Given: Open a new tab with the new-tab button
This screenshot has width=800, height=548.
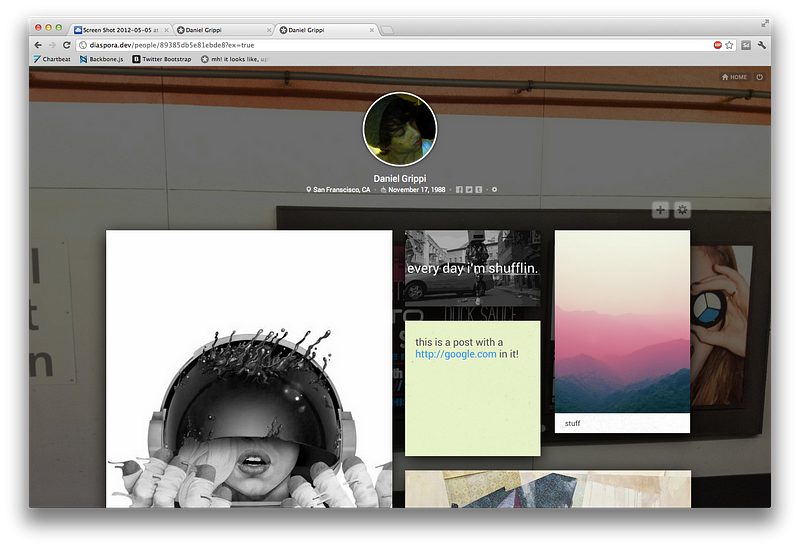Looking at the screenshot, I should (x=387, y=30).
